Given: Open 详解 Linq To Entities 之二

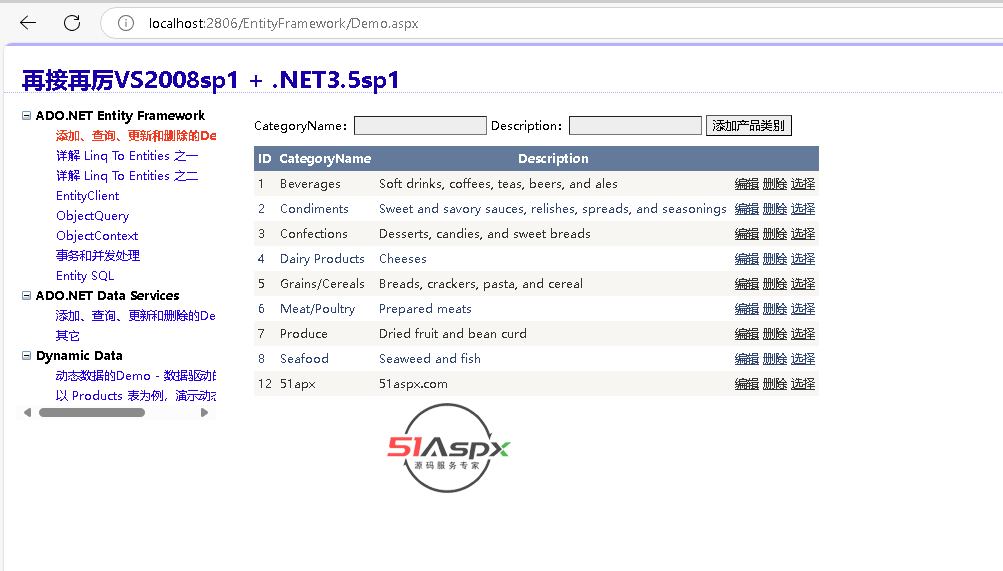Looking at the screenshot, I should click(x=127, y=176).
